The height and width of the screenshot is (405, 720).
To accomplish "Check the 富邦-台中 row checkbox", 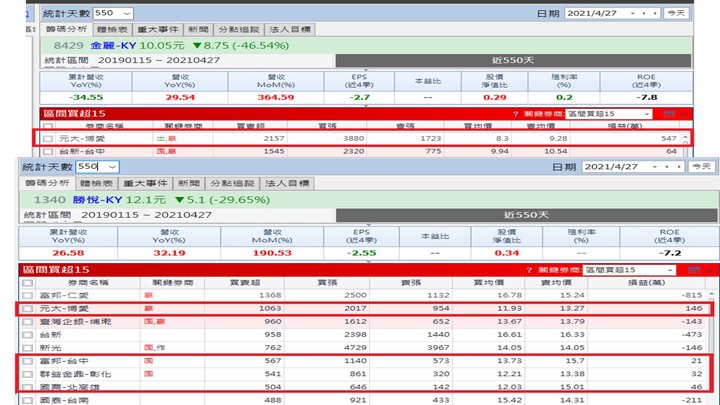I will [x=27, y=361].
